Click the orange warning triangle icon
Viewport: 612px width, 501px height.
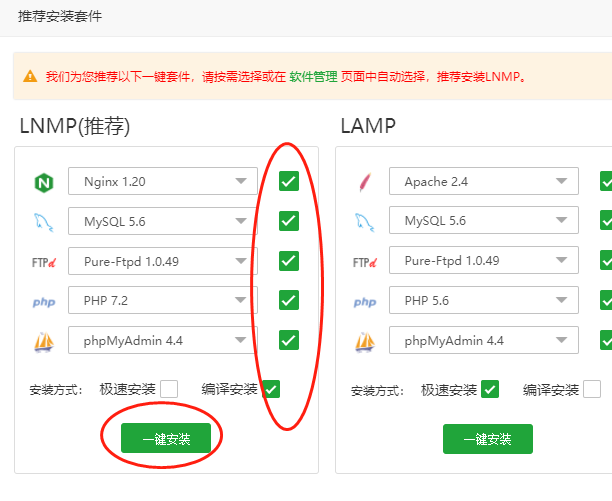(30, 76)
